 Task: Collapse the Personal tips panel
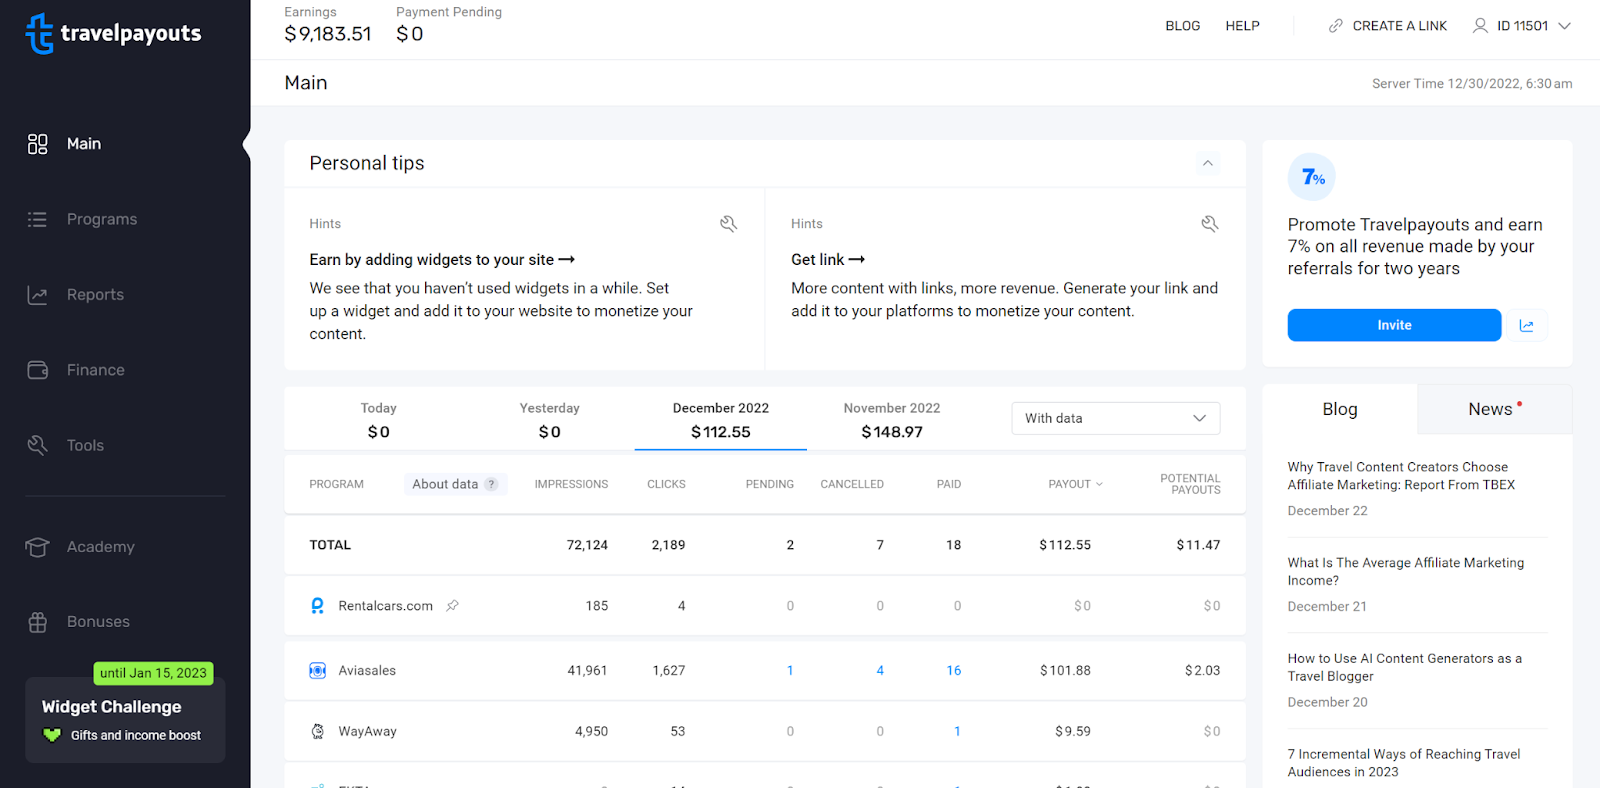coord(1208,163)
